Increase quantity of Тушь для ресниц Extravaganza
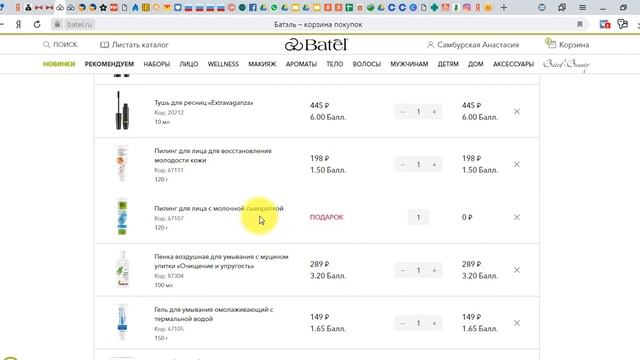The image size is (640, 360). click(x=434, y=111)
